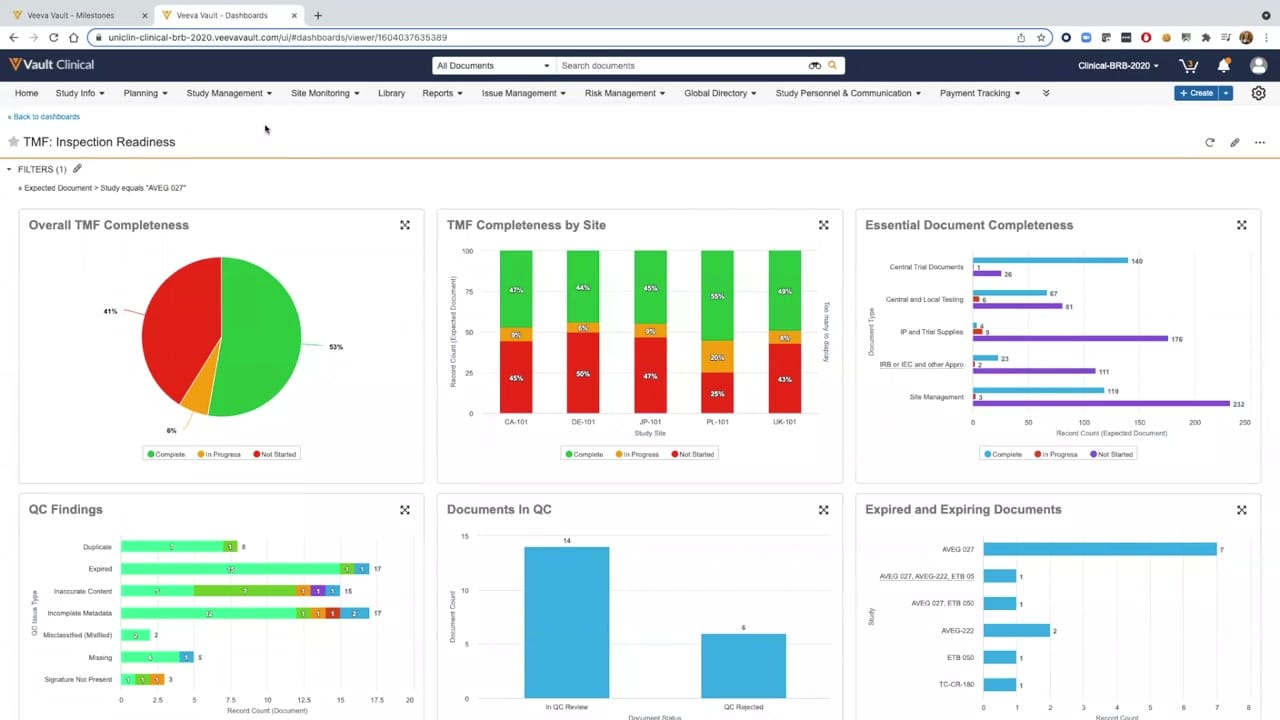Edit filters with the pencil icon

click(77, 169)
